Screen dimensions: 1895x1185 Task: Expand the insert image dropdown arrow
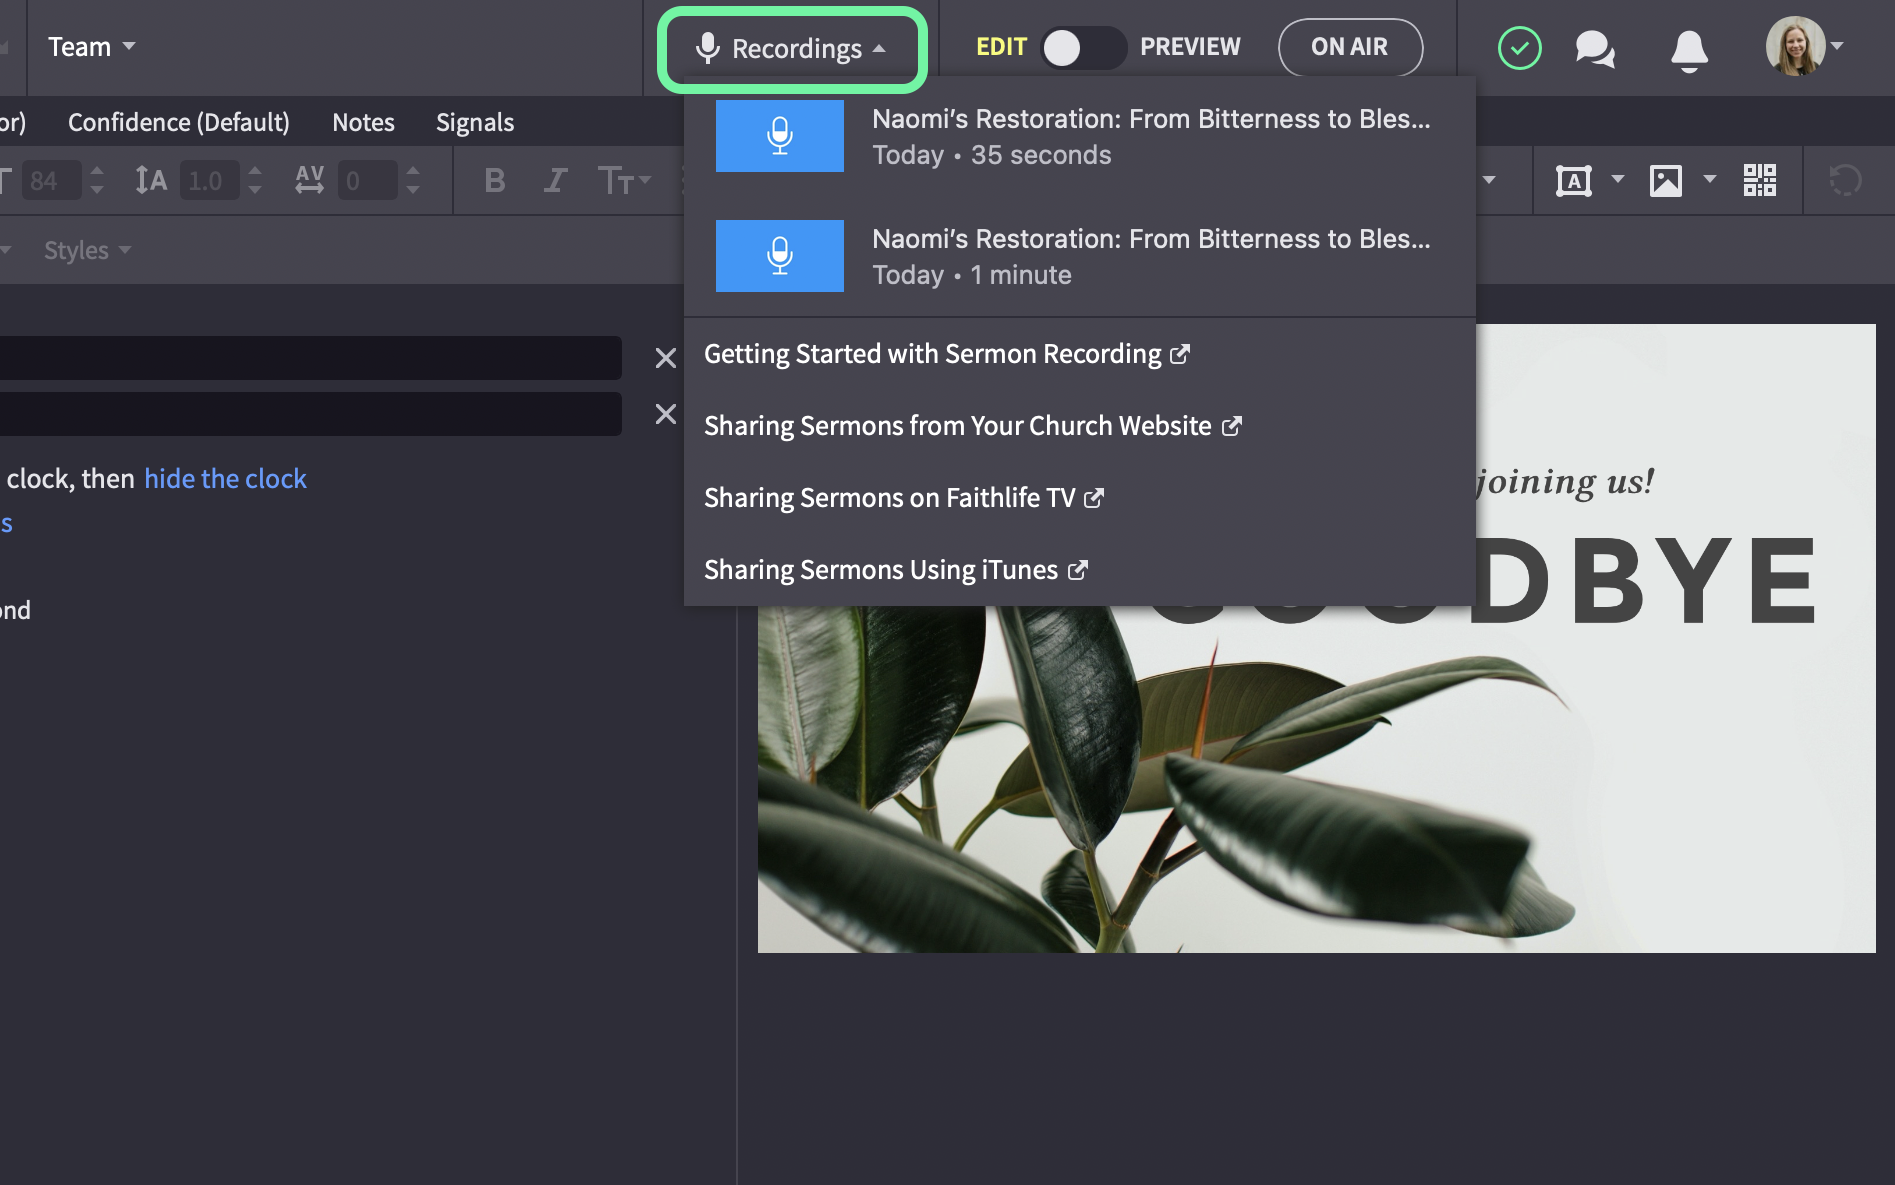click(x=1709, y=180)
